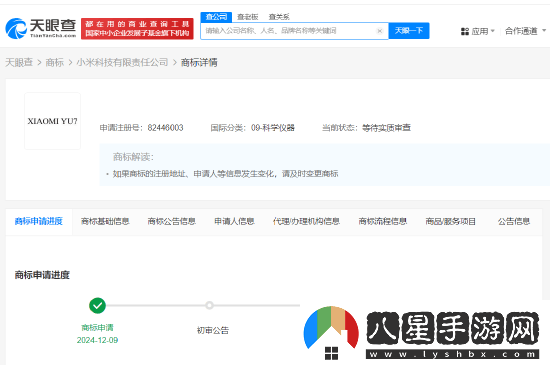Select application number 82446003
Viewport: 550px width, 365px height.
pos(165,128)
